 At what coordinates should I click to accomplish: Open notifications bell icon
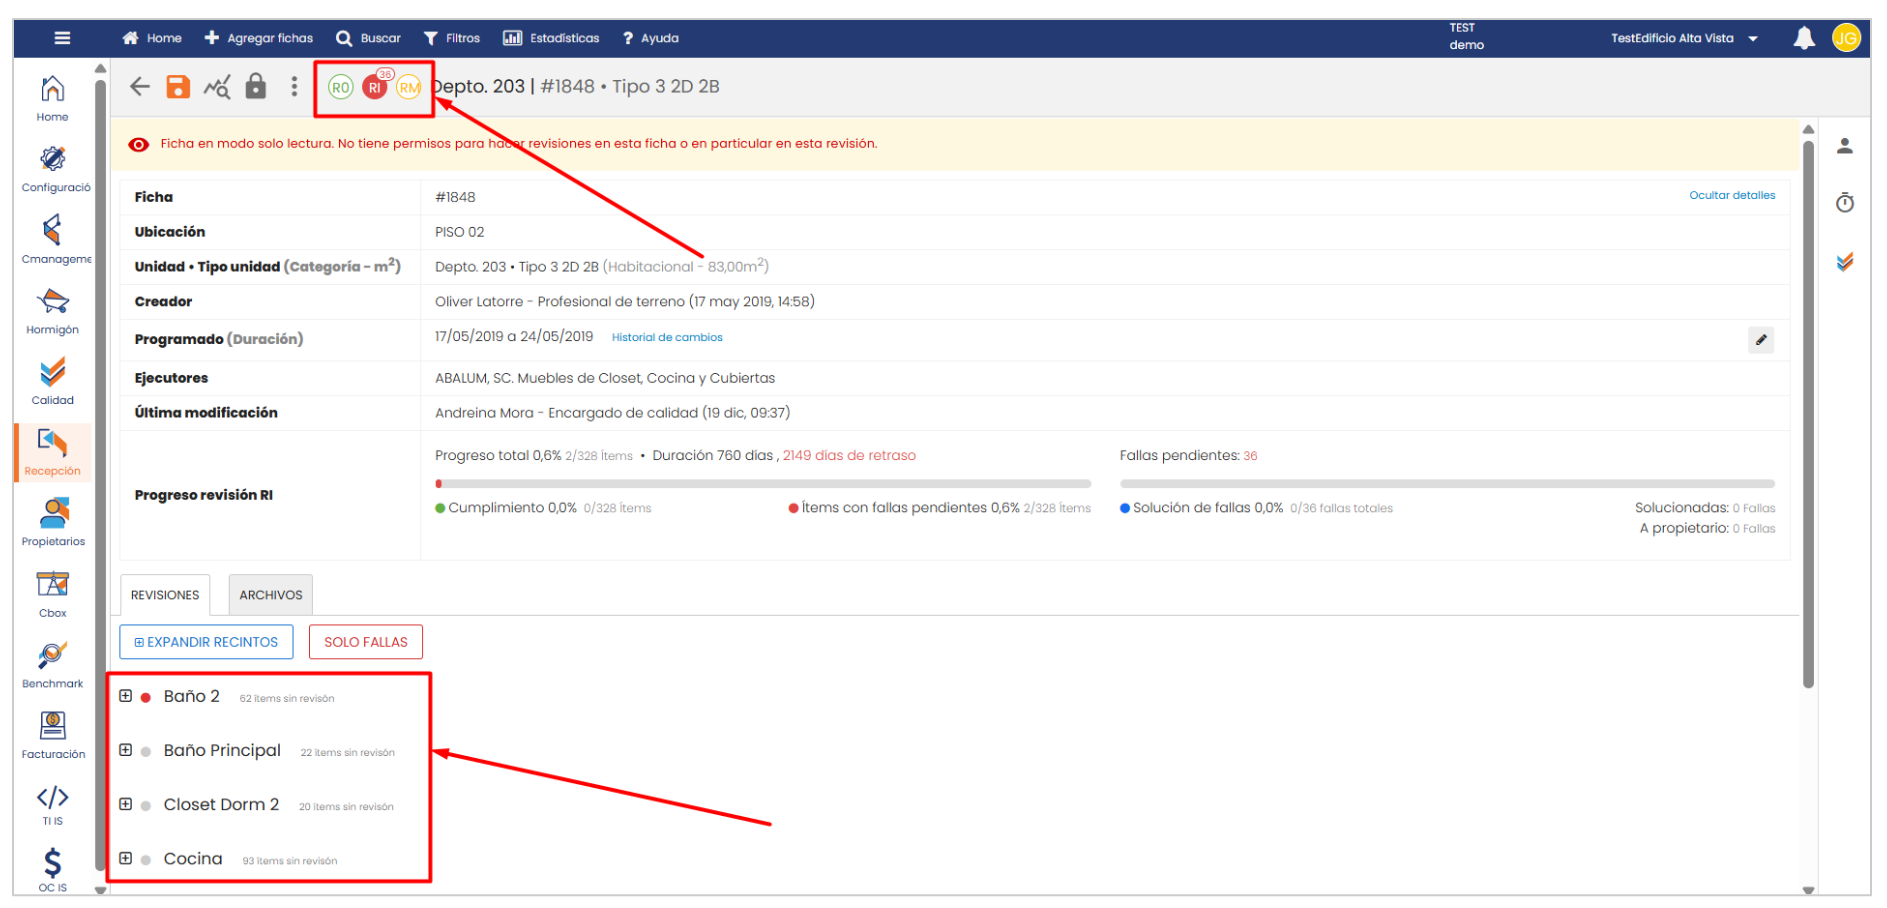(1804, 39)
